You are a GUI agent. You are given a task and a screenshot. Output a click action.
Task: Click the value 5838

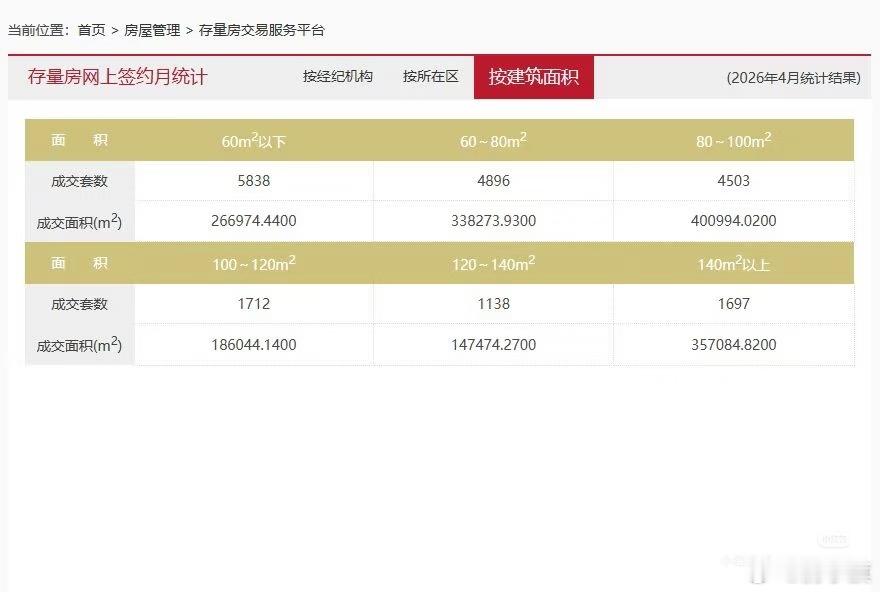pos(254,181)
